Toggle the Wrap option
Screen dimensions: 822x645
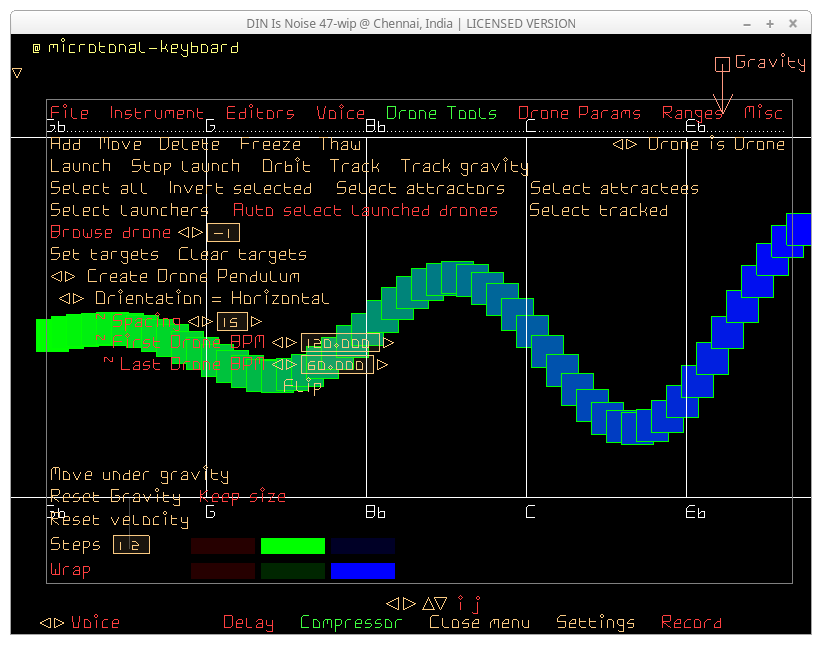coord(70,570)
